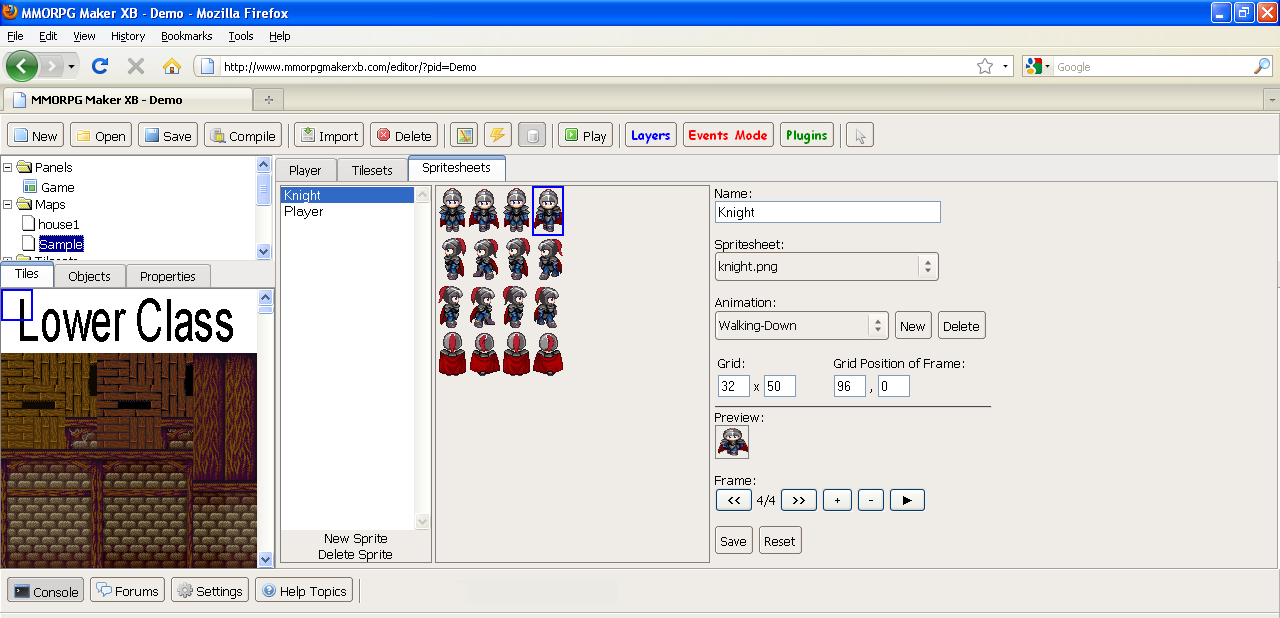Screen dimensions: 1280x618
Task: Click Delete Sprite link
Action: click(355, 554)
